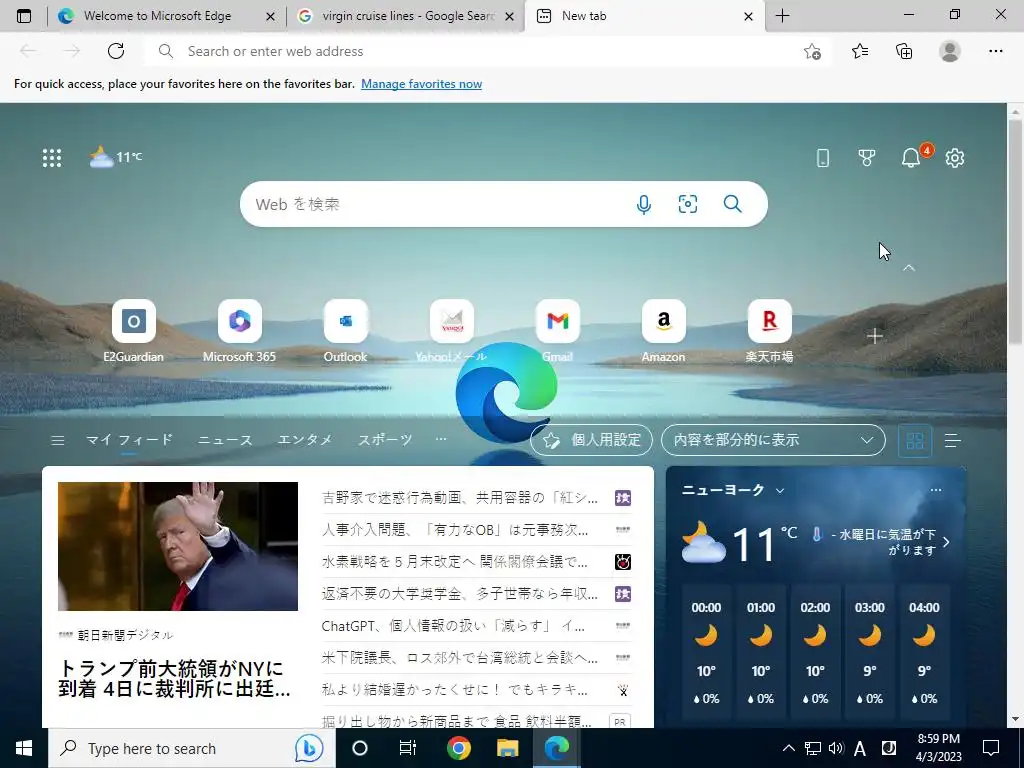
Task: Switch to Welcome to Microsoft Edge tab
Action: pyautogui.click(x=157, y=16)
